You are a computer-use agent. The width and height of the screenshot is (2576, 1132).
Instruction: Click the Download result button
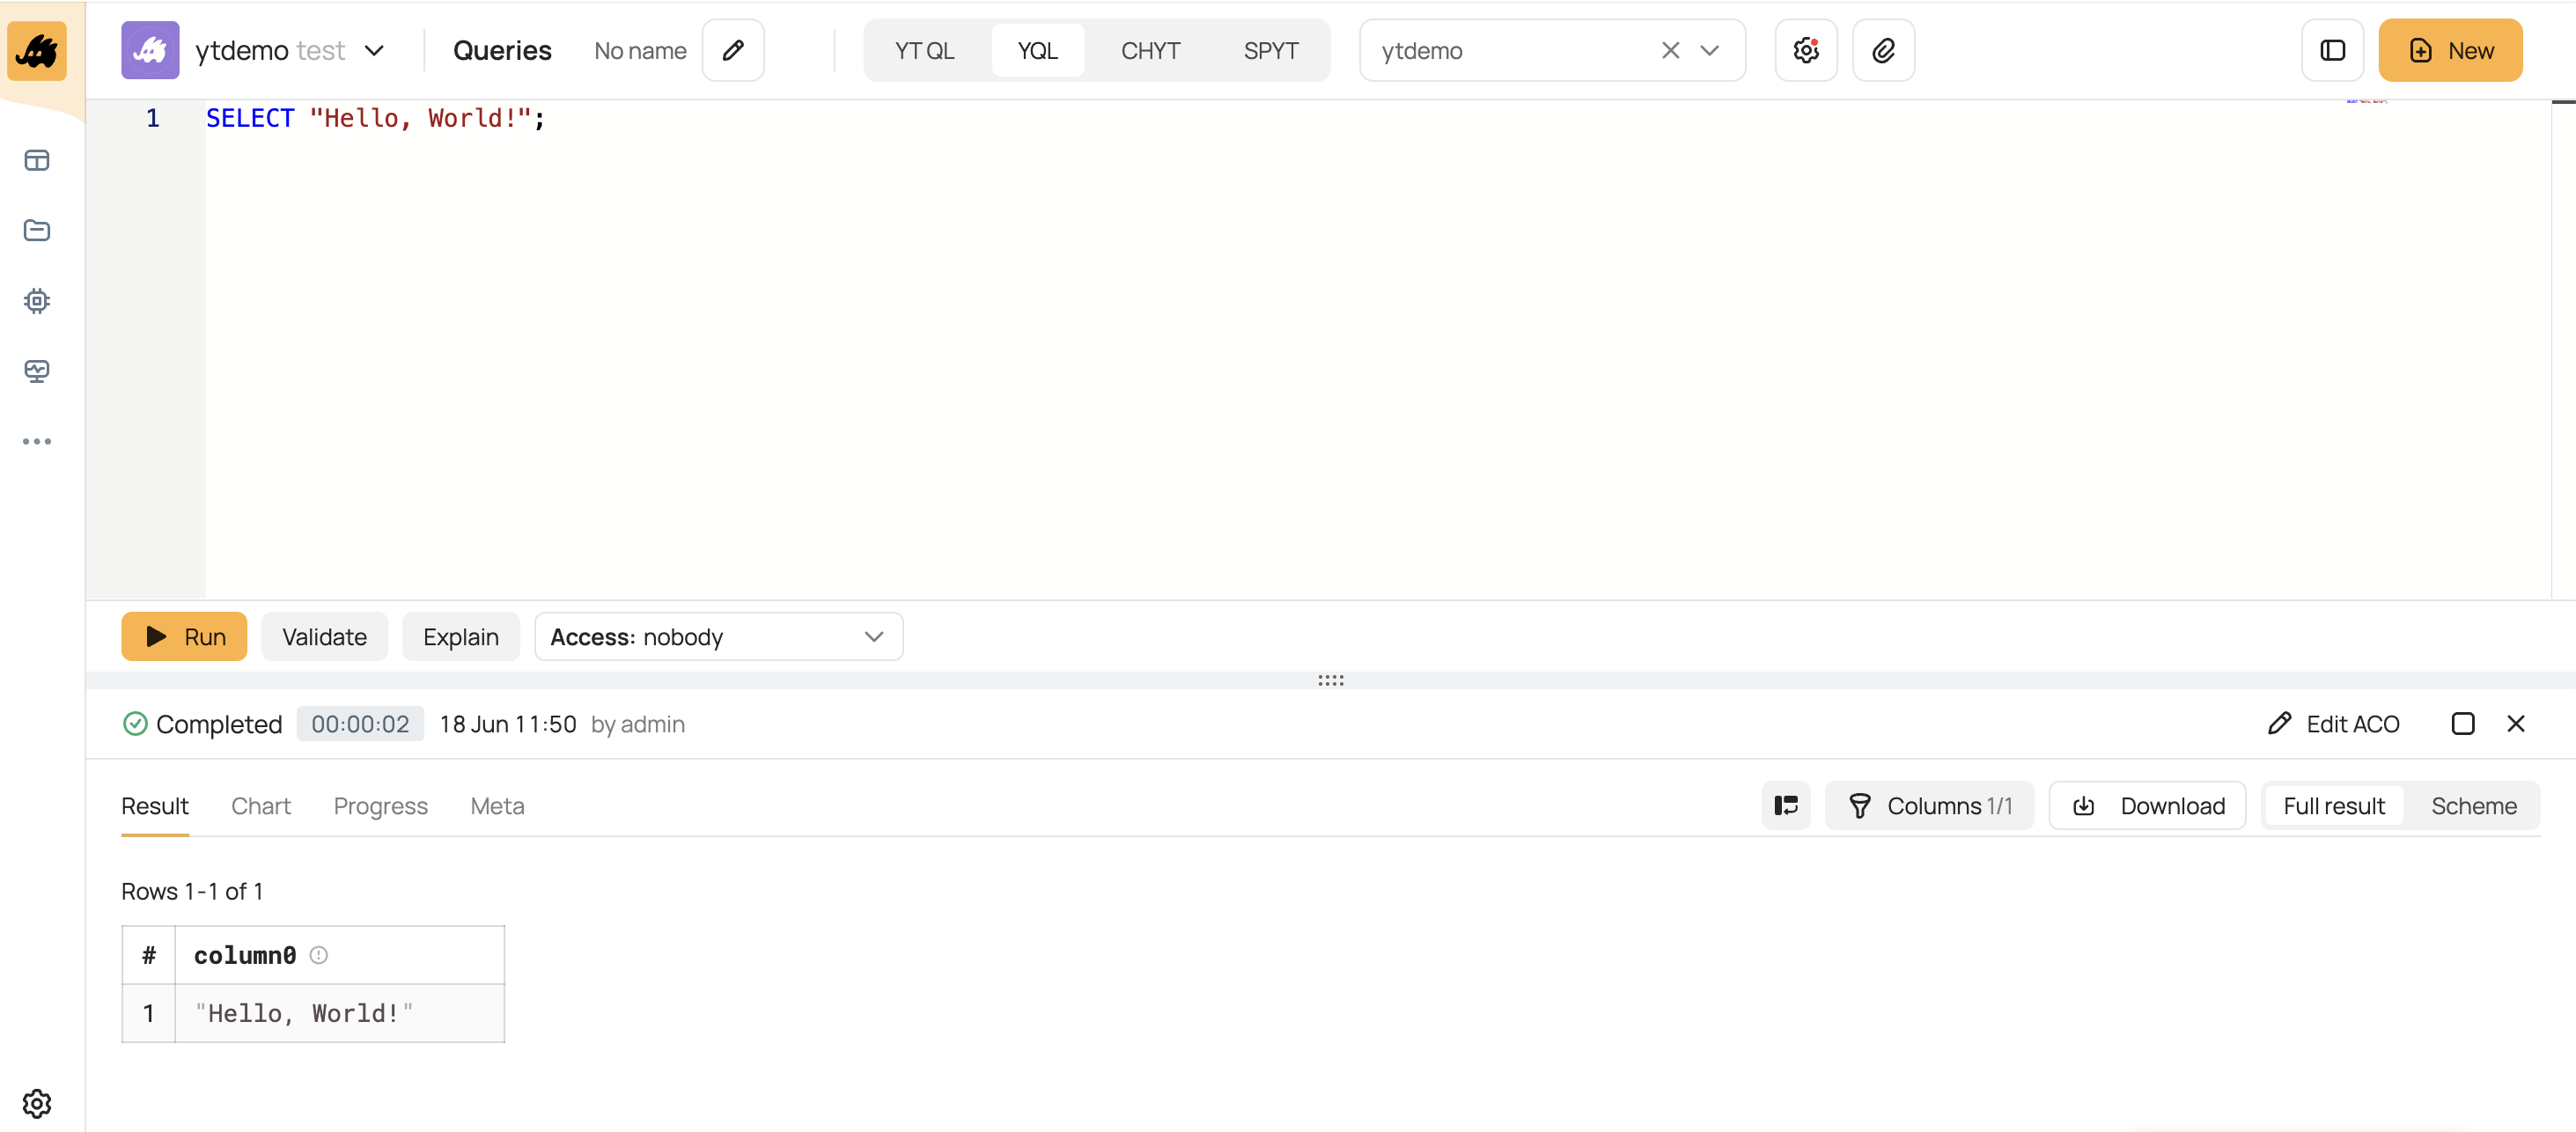(2148, 806)
